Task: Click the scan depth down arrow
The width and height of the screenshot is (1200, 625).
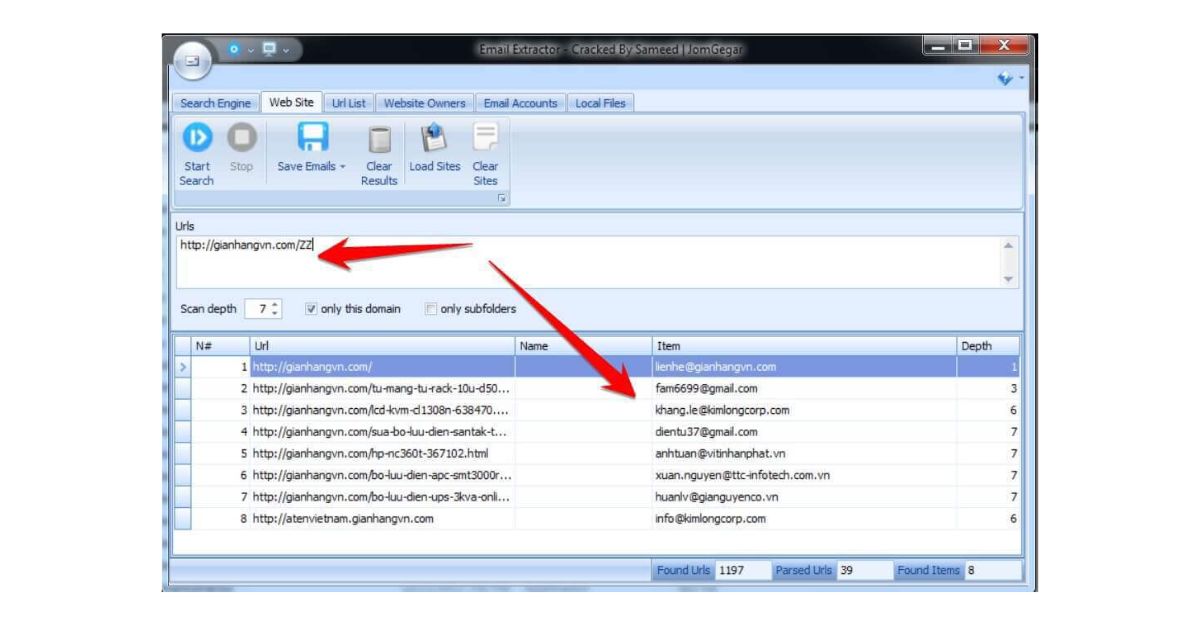Action: pyautogui.click(x=275, y=312)
